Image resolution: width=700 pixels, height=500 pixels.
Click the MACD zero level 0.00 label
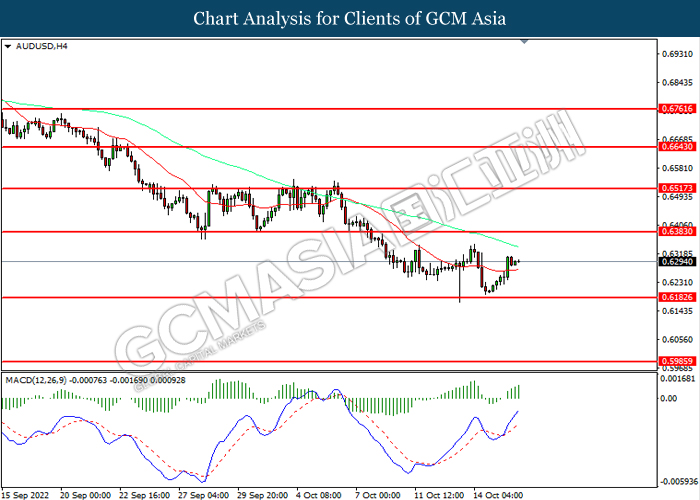pos(669,398)
